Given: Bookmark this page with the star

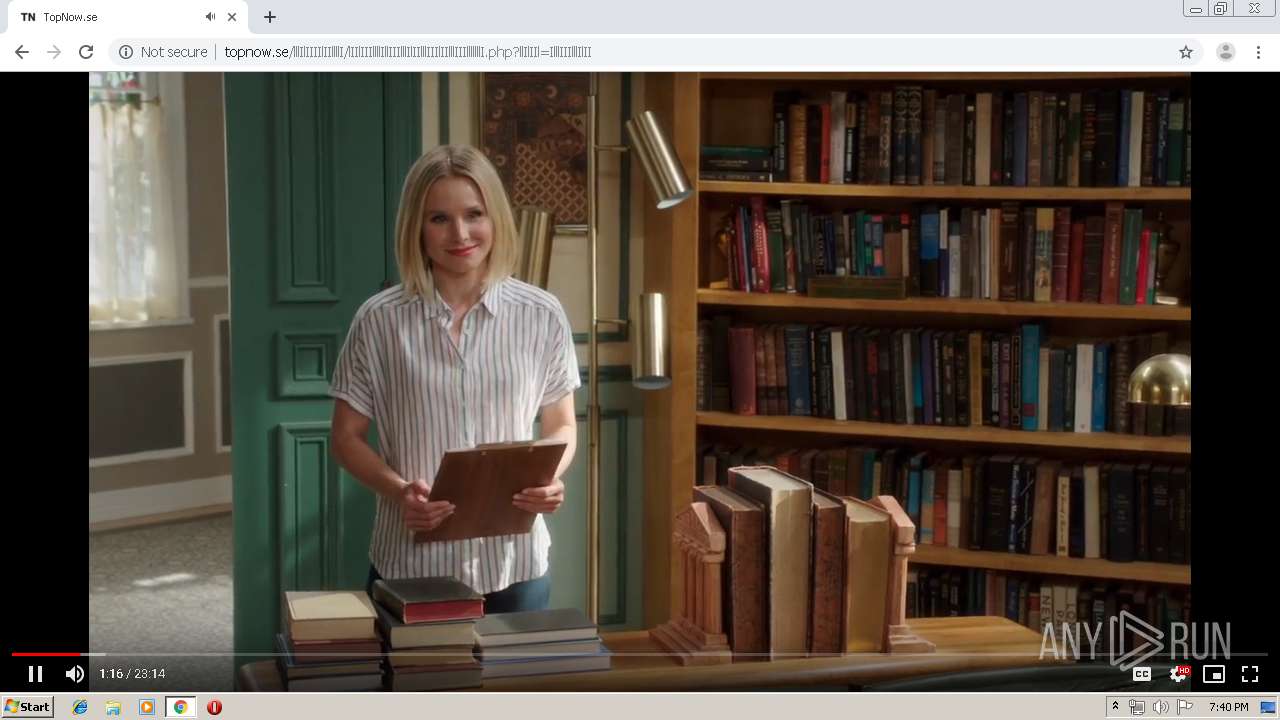Looking at the screenshot, I should [x=1186, y=52].
